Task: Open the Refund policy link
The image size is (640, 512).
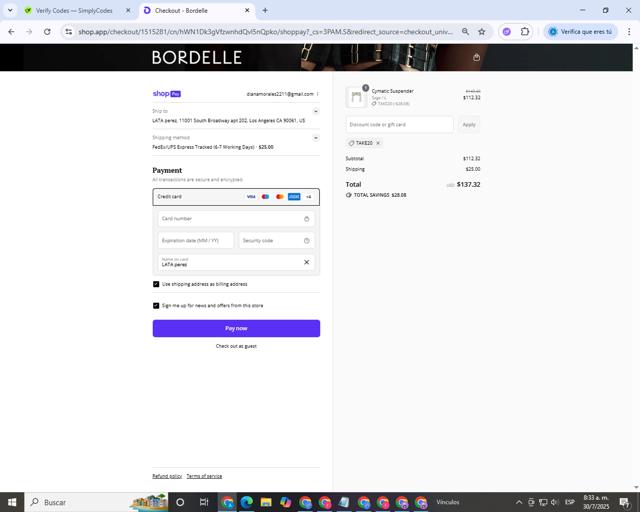Action: (167, 476)
